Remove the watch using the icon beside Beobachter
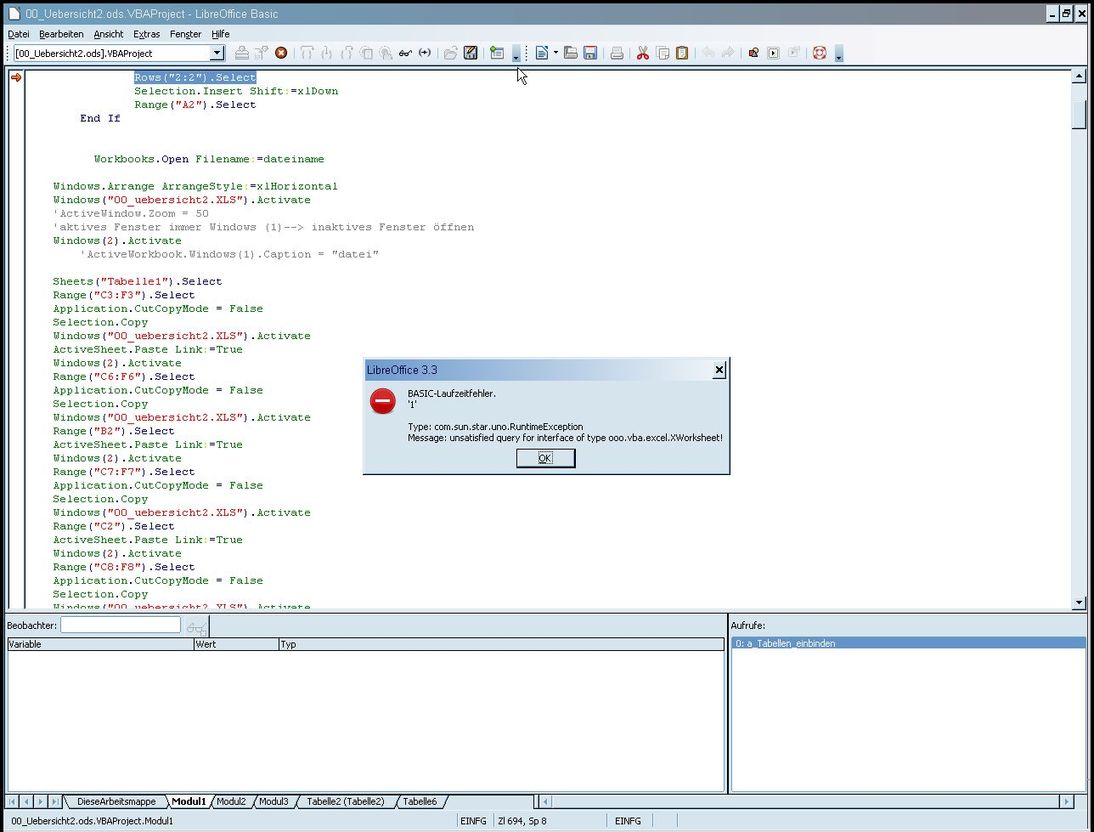The image size is (1094, 832). click(197, 627)
